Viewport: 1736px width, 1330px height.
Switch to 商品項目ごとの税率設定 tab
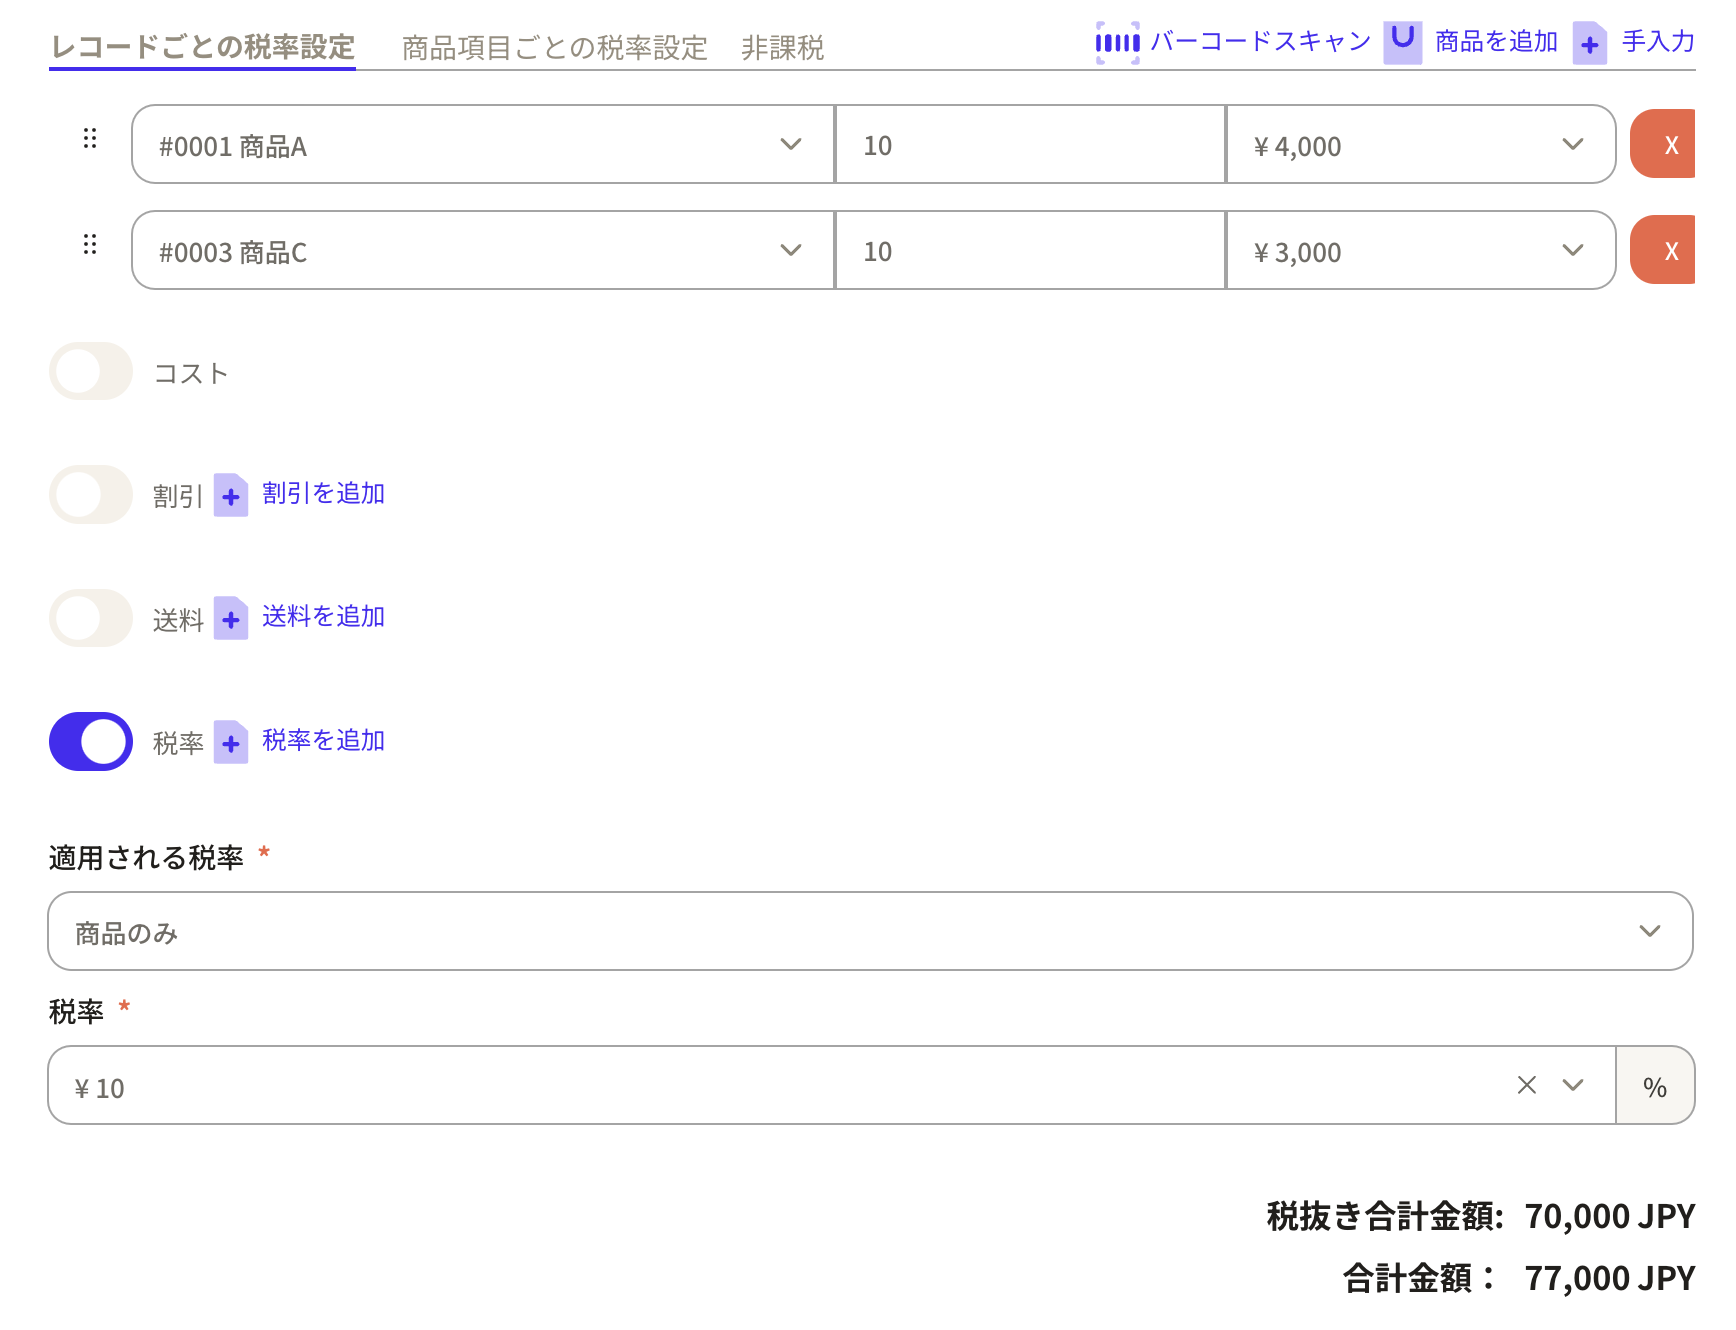pyautogui.click(x=554, y=48)
